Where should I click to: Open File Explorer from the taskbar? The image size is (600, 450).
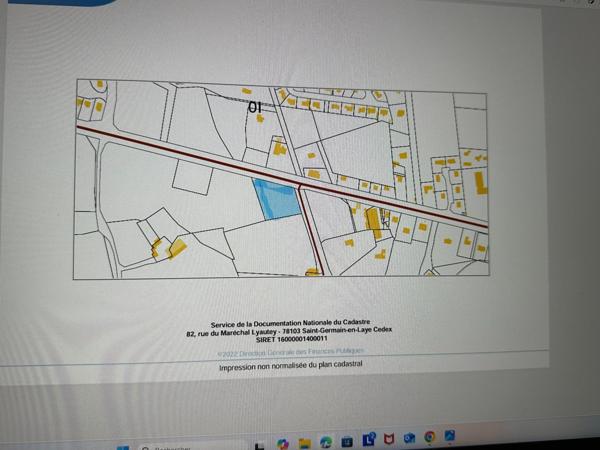(304, 442)
